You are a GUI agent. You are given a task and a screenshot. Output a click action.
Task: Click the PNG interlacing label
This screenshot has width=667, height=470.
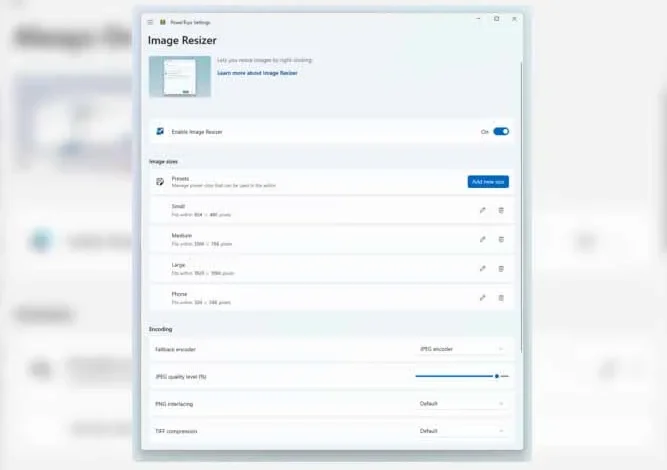(x=174, y=404)
